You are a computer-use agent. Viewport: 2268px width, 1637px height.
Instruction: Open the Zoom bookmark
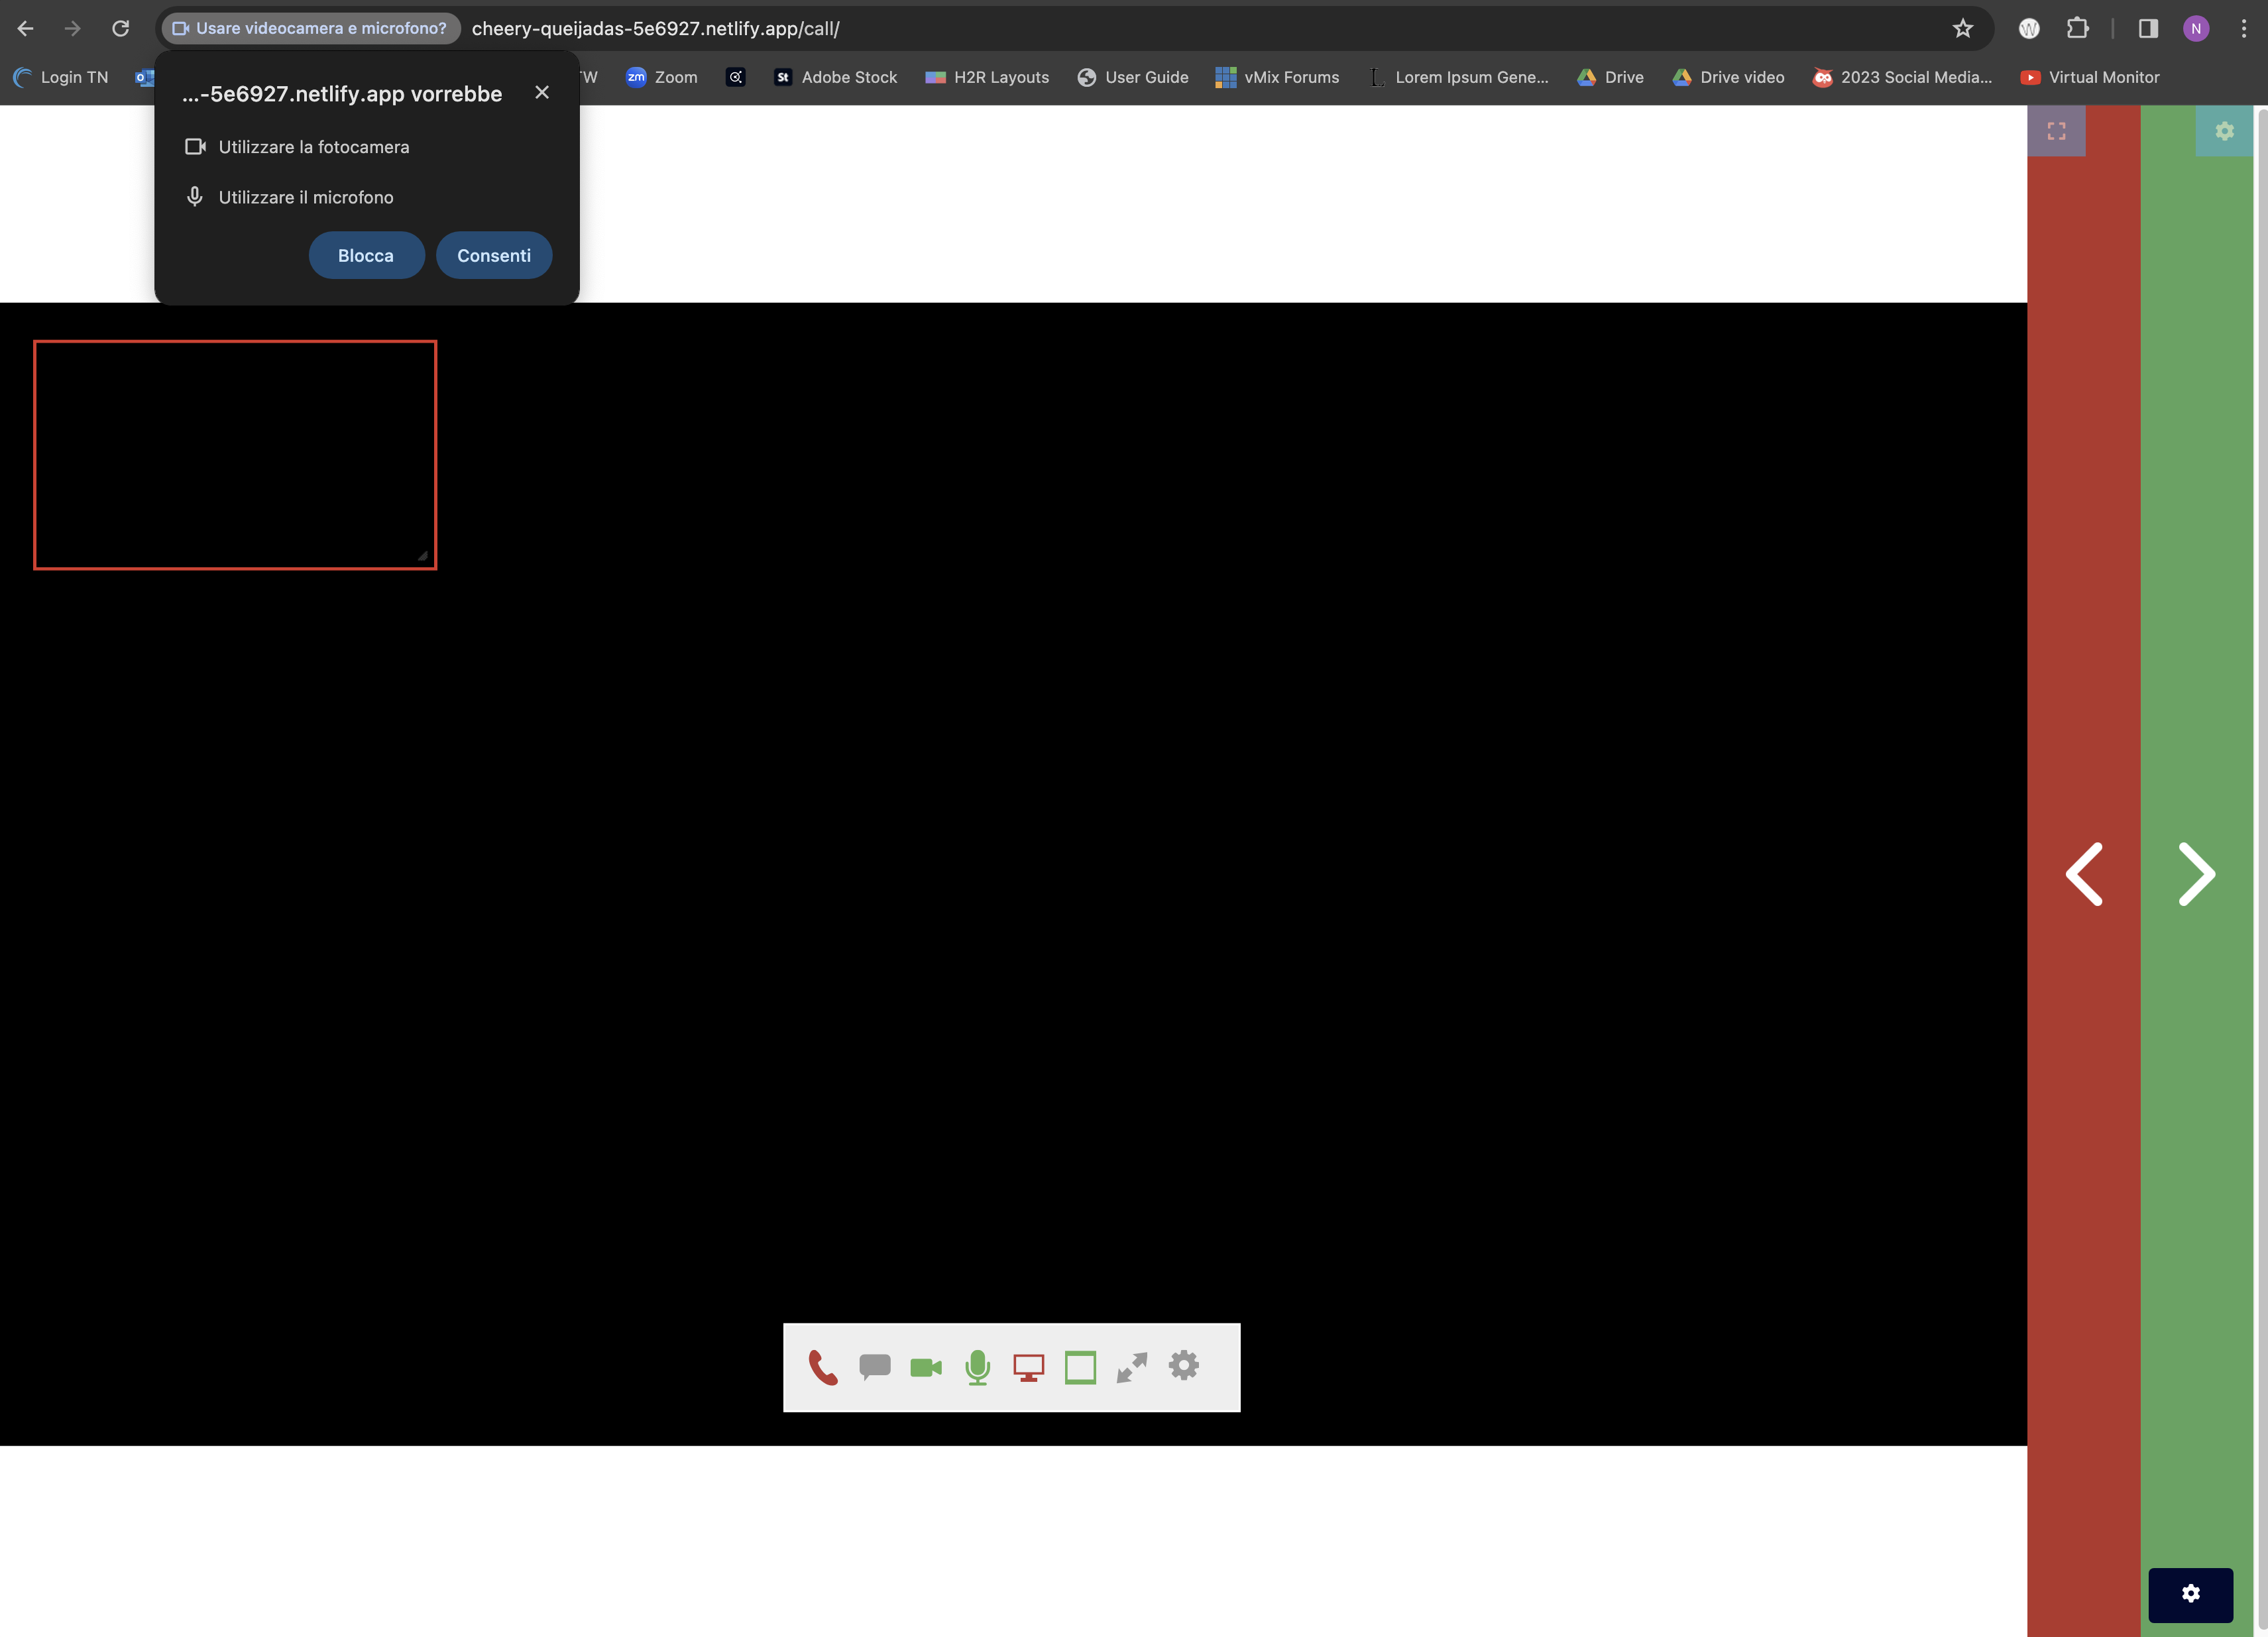[x=662, y=77]
